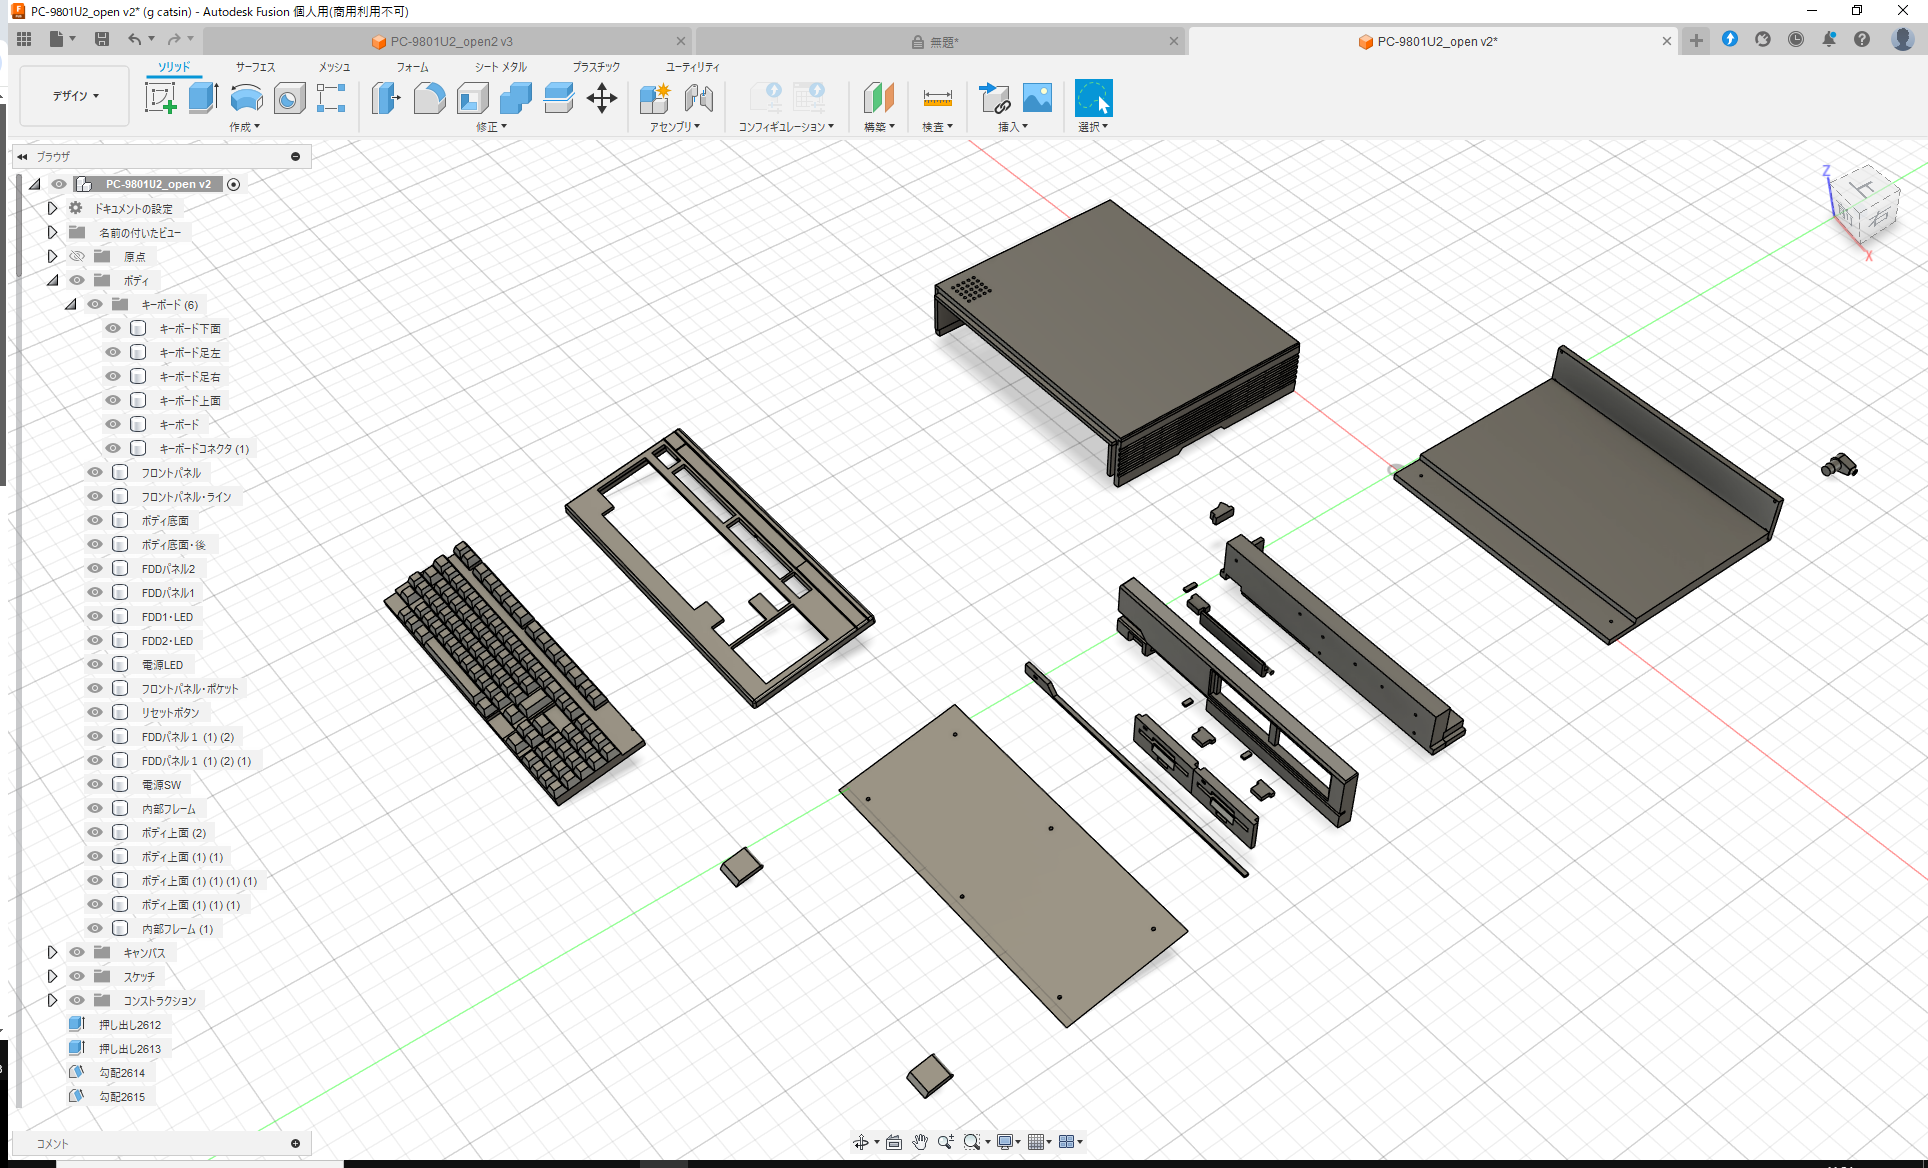Click the Insert Canvas image icon
Viewport: 1928px width, 1168px height.
click(1037, 98)
